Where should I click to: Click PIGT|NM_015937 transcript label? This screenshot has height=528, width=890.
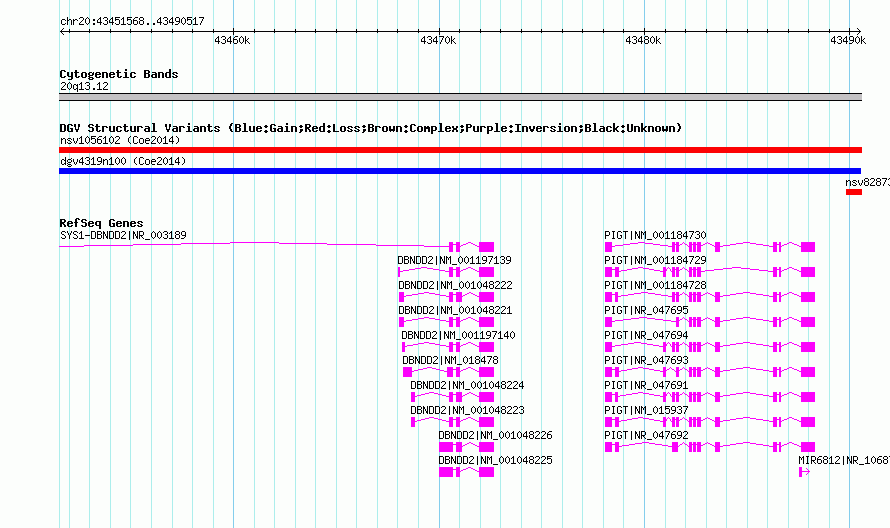tap(646, 410)
